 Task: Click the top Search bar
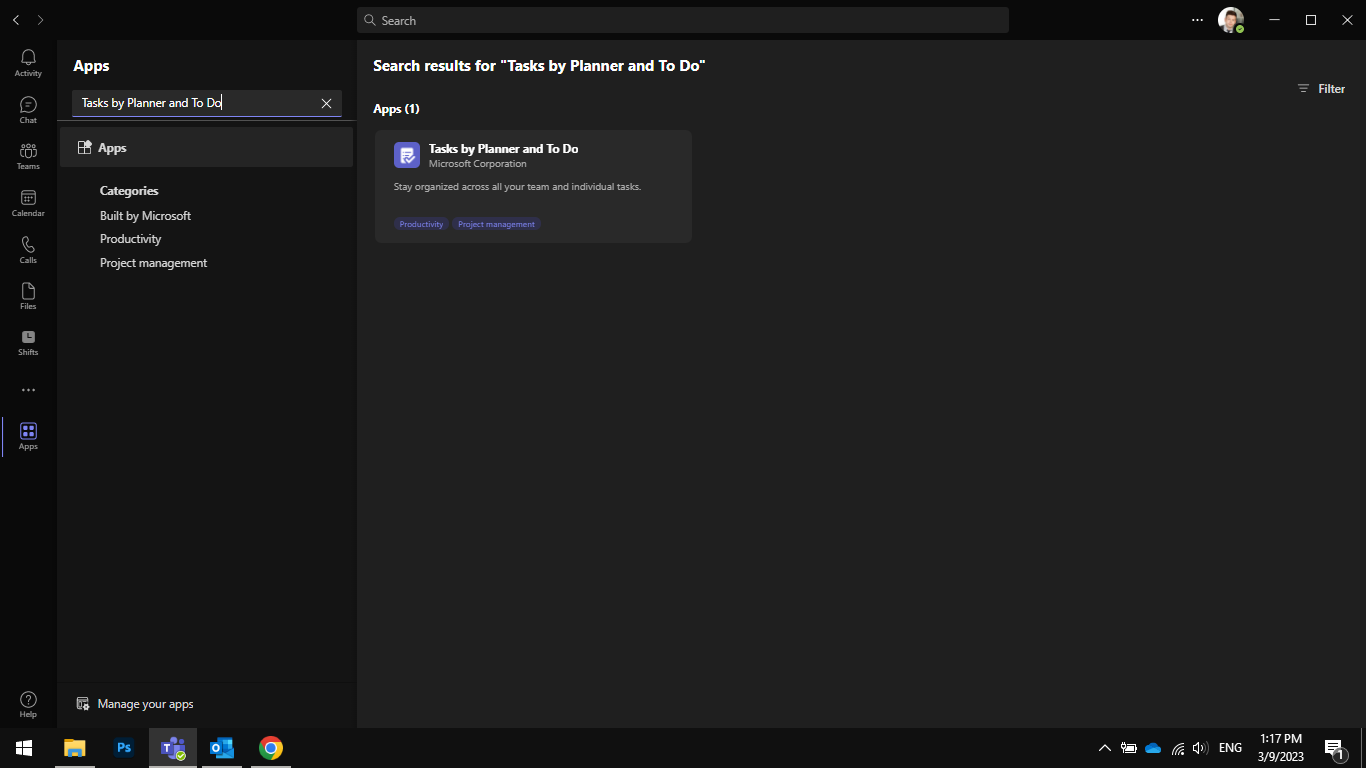click(x=683, y=20)
